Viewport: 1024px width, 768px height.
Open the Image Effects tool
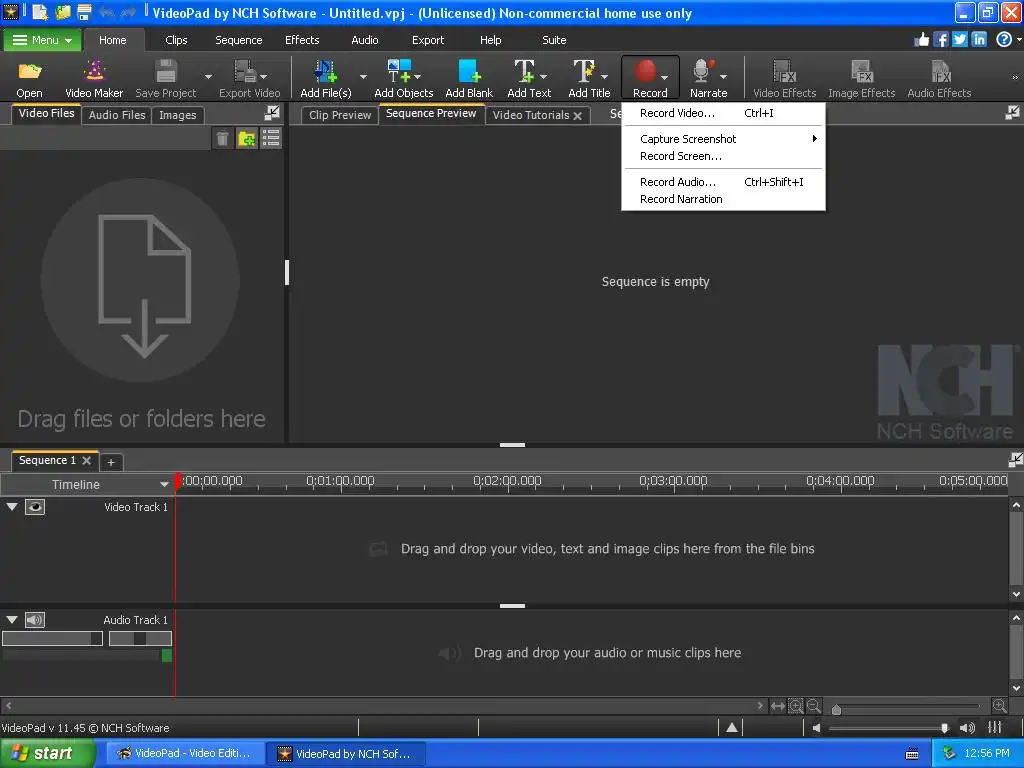pos(861,78)
